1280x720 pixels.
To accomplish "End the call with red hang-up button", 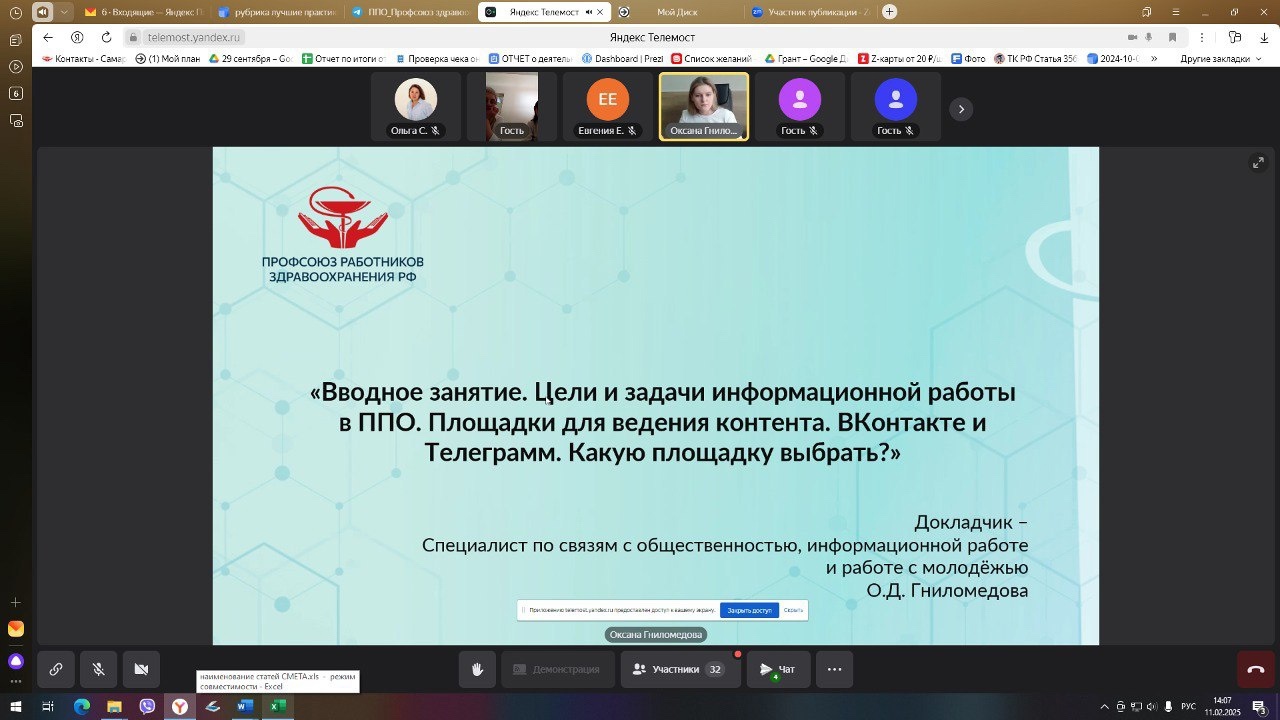I will pyautogui.click(x=1255, y=669).
